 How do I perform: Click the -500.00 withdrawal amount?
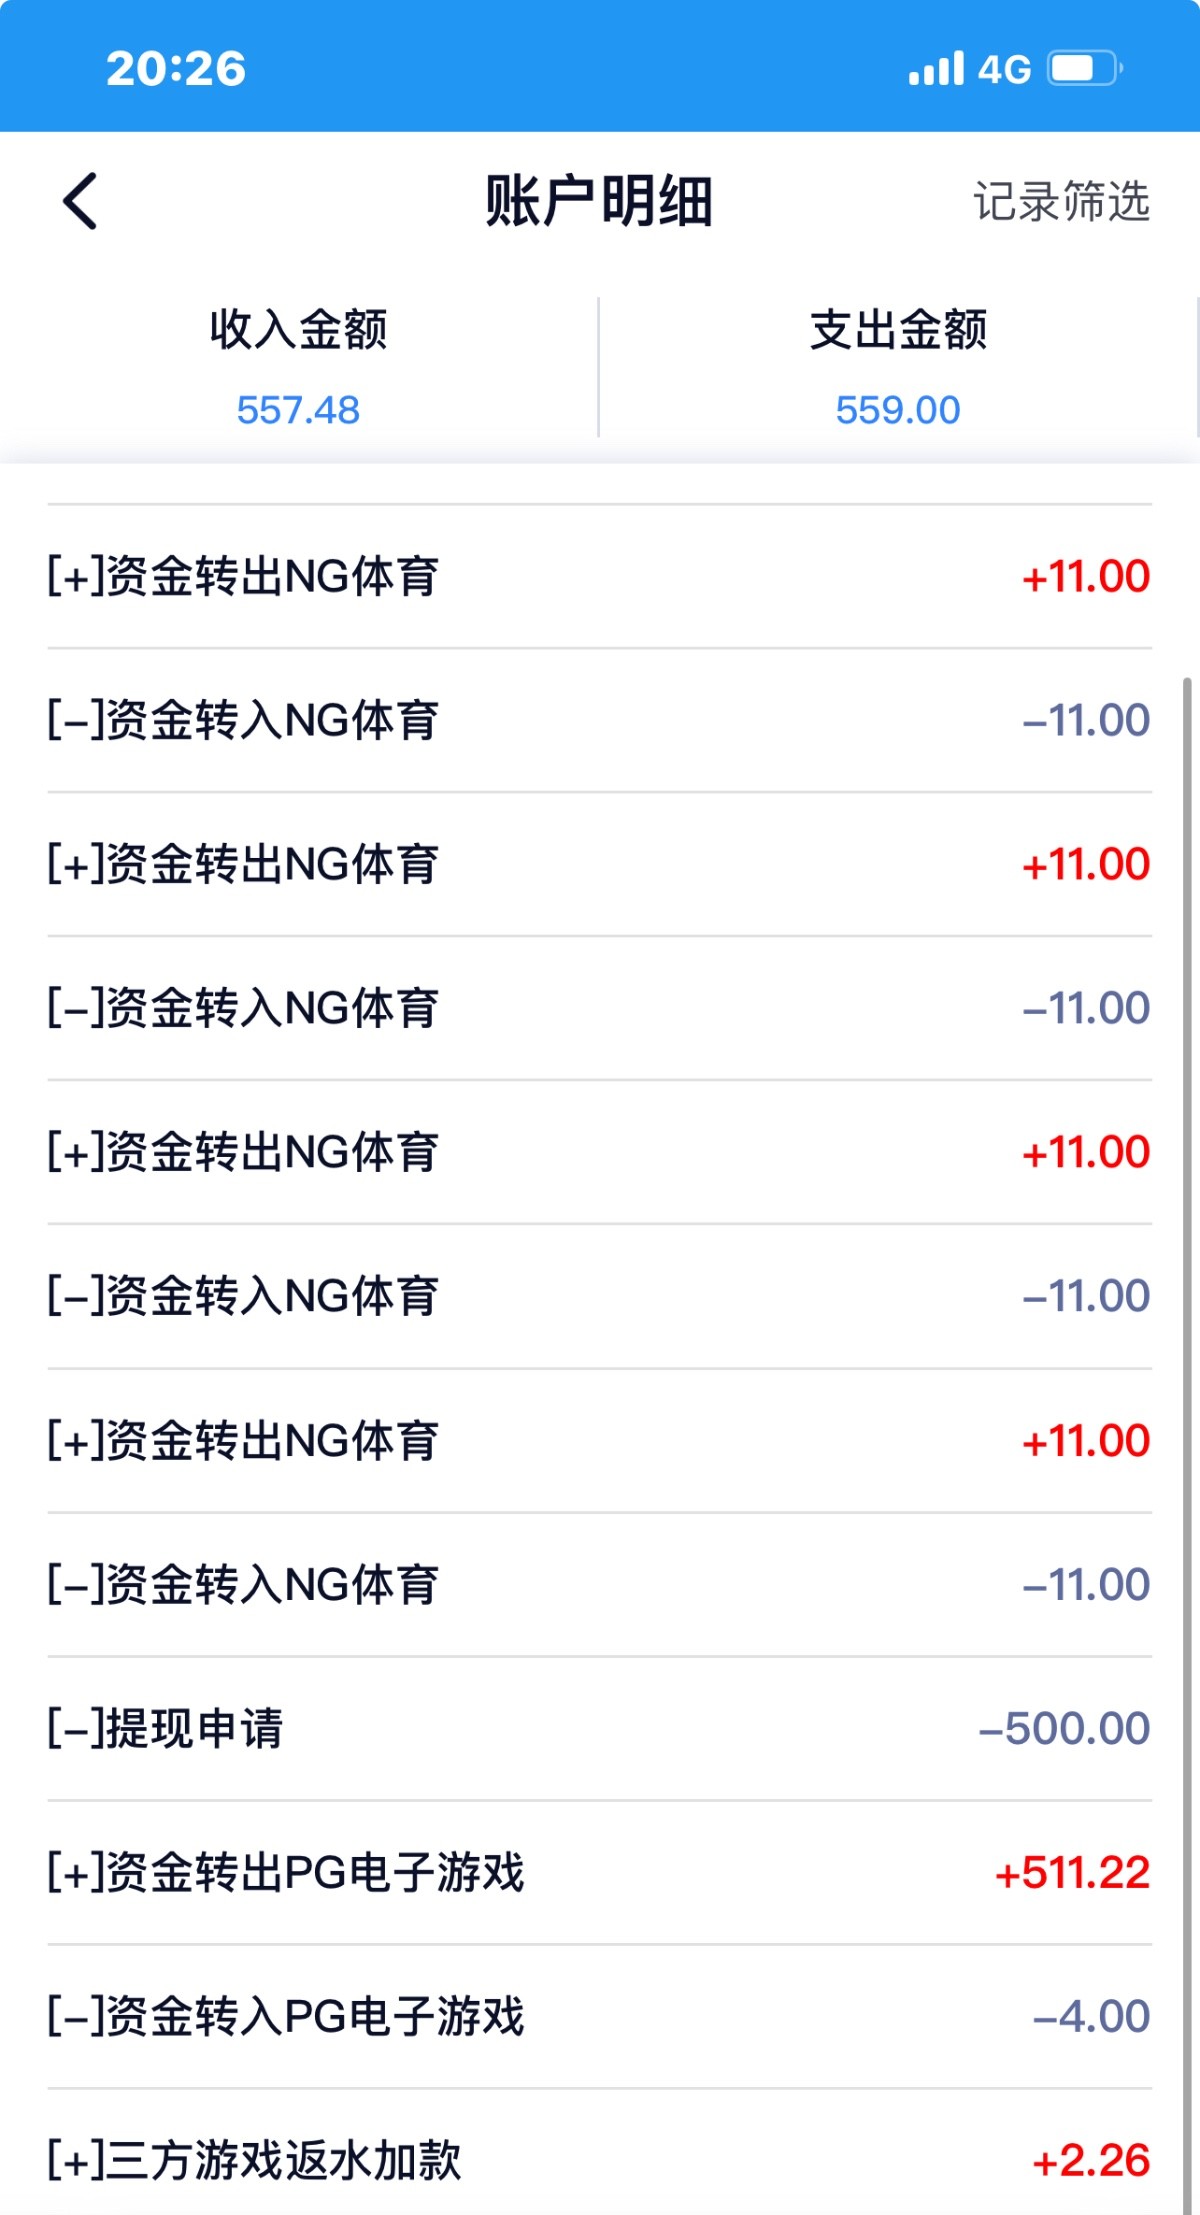[x=1064, y=1728]
